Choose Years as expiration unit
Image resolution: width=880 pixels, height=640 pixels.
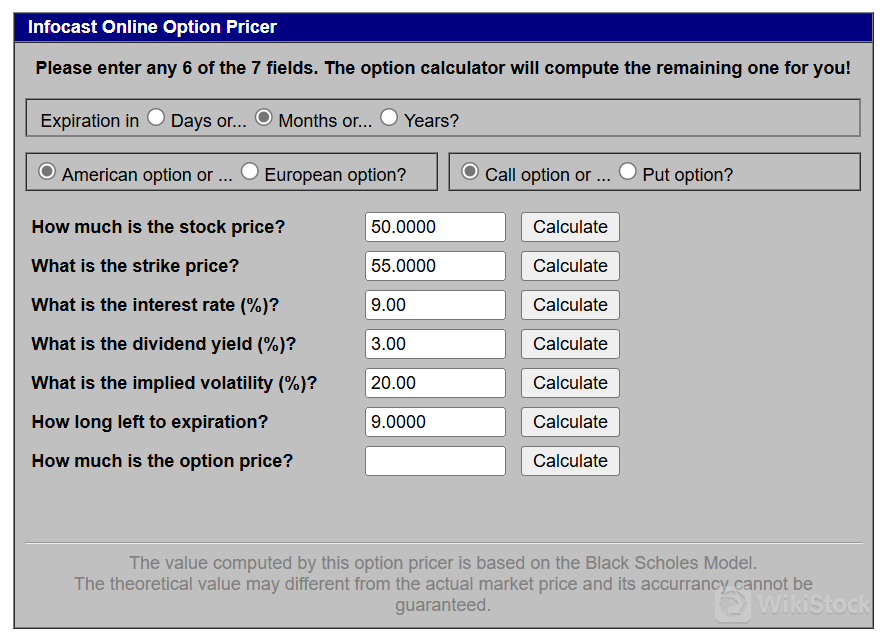pyautogui.click(x=389, y=118)
